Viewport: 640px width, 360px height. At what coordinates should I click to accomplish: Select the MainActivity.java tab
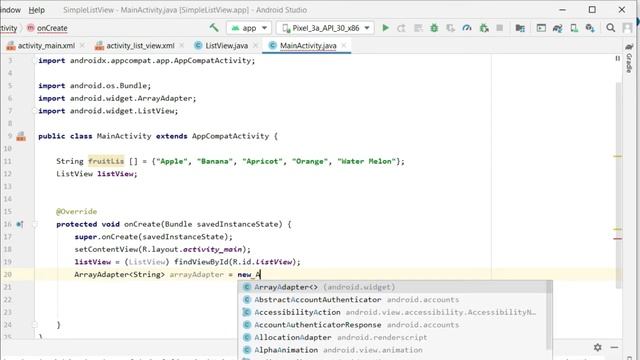click(308, 46)
